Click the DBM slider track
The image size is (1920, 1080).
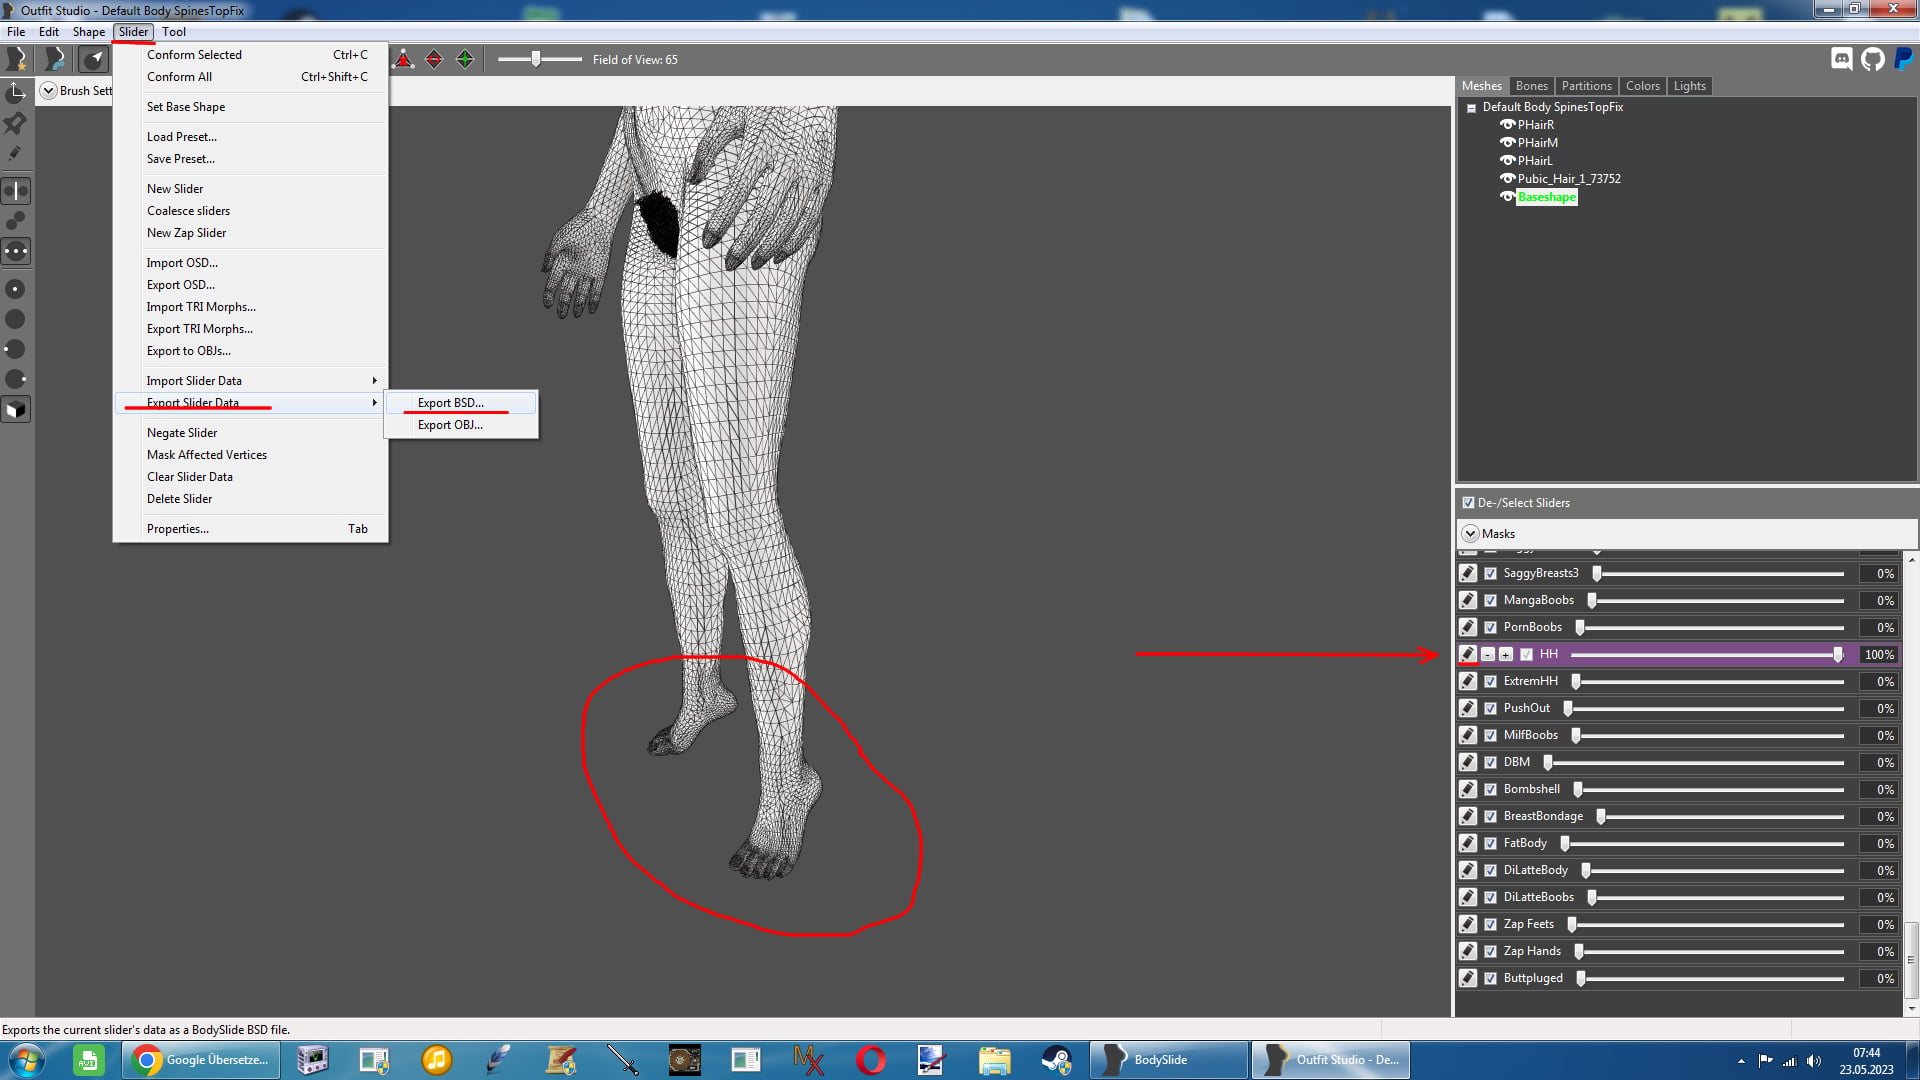click(x=1695, y=762)
